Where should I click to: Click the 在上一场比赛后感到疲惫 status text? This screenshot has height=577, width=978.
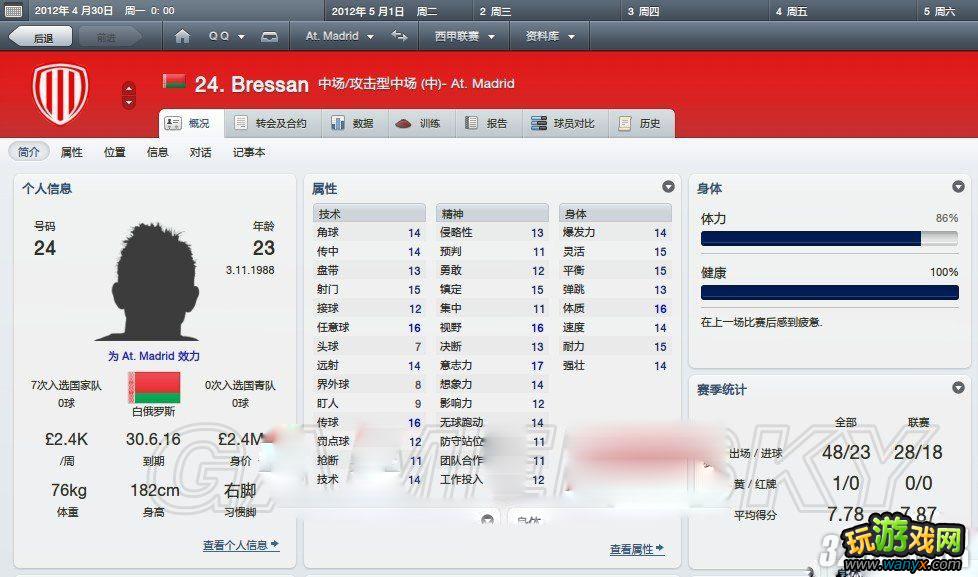click(762, 322)
